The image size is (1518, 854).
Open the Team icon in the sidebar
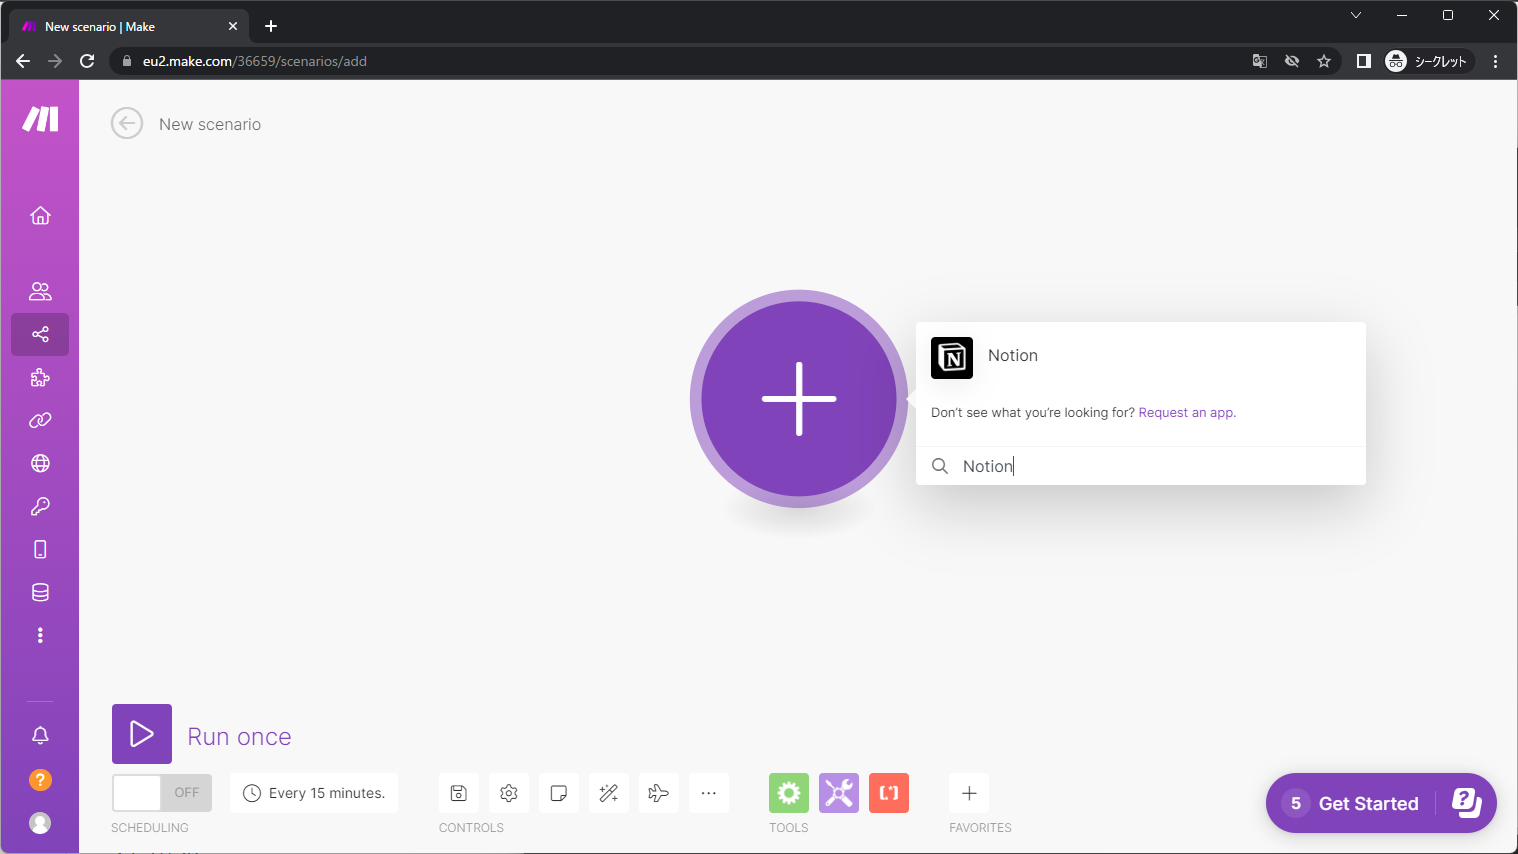coord(40,291)
